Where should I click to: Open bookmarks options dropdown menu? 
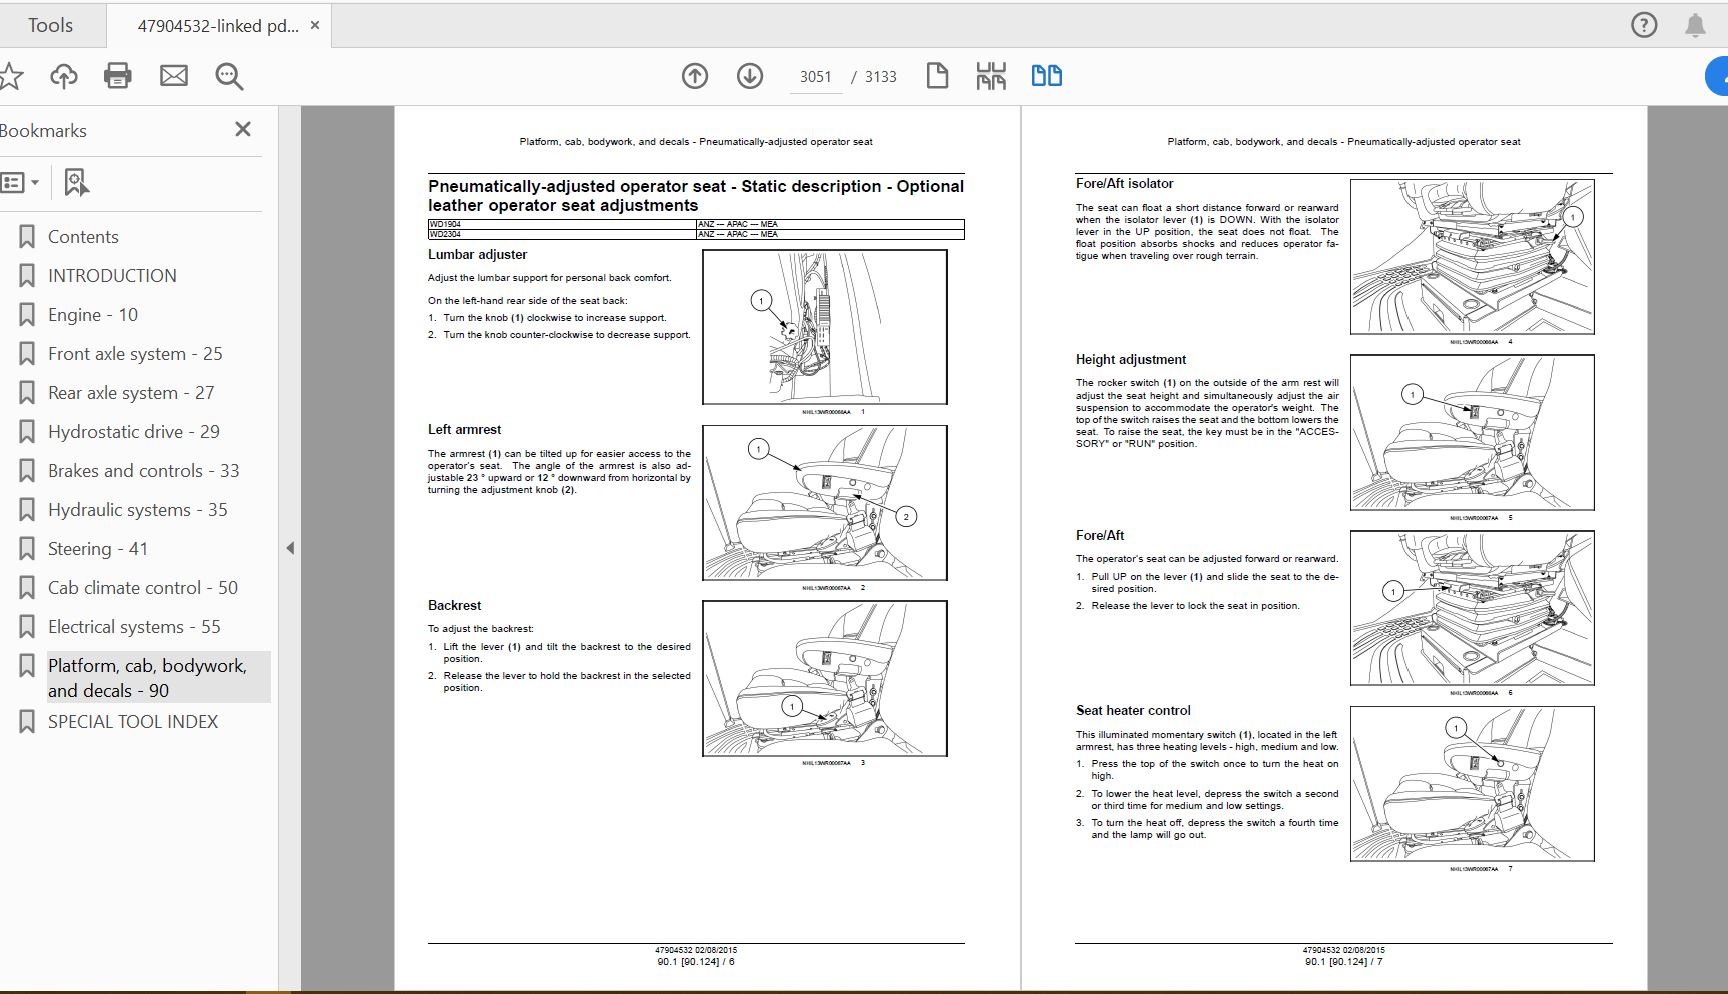pos(20,182)
